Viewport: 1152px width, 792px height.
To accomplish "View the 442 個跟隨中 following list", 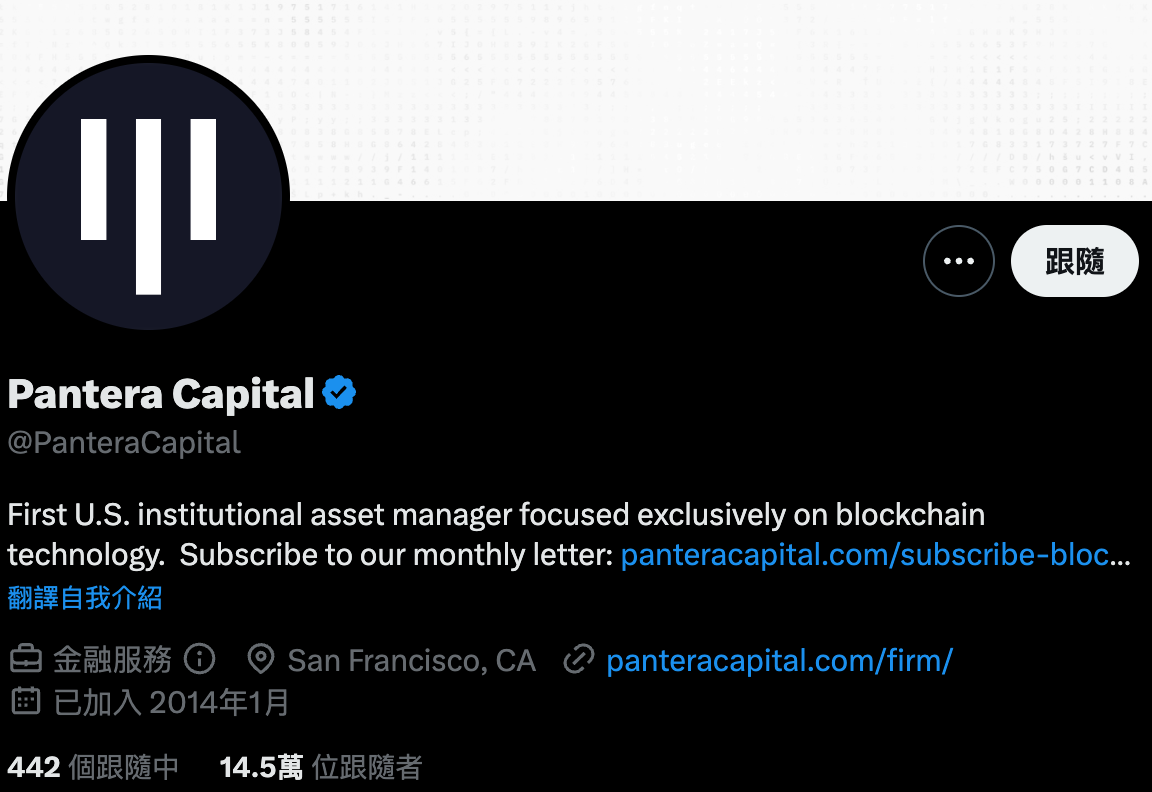I will click(93, 767).
